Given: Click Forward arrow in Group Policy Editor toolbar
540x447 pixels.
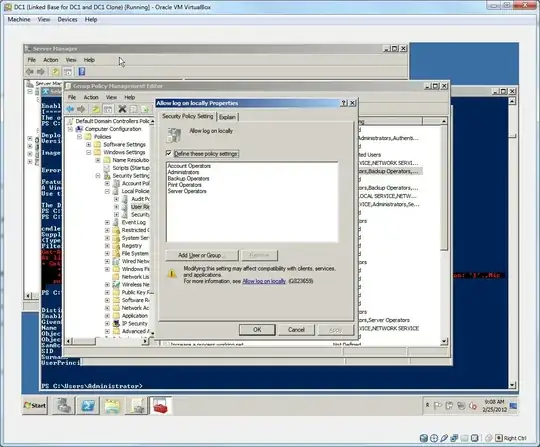Looking at the screenshot, I should click(x=81, y=109).
